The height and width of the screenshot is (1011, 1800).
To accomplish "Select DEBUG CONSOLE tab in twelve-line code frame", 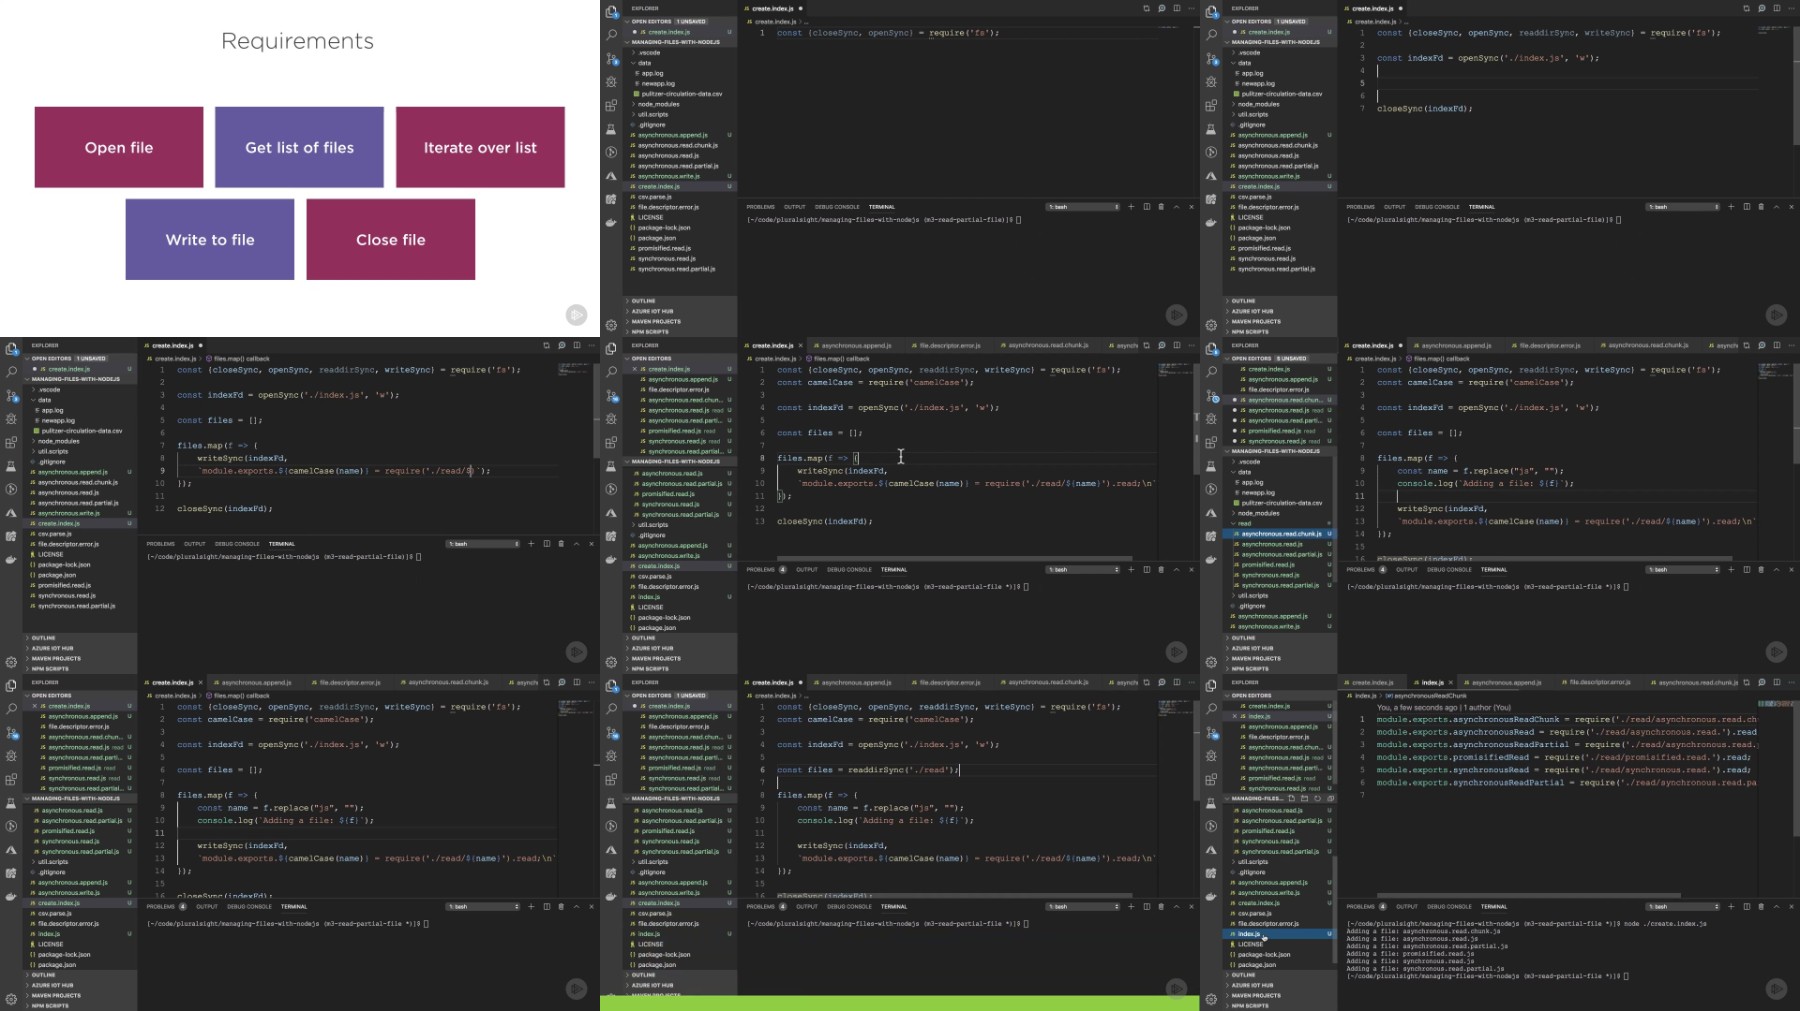I will [x=237, y=544].
